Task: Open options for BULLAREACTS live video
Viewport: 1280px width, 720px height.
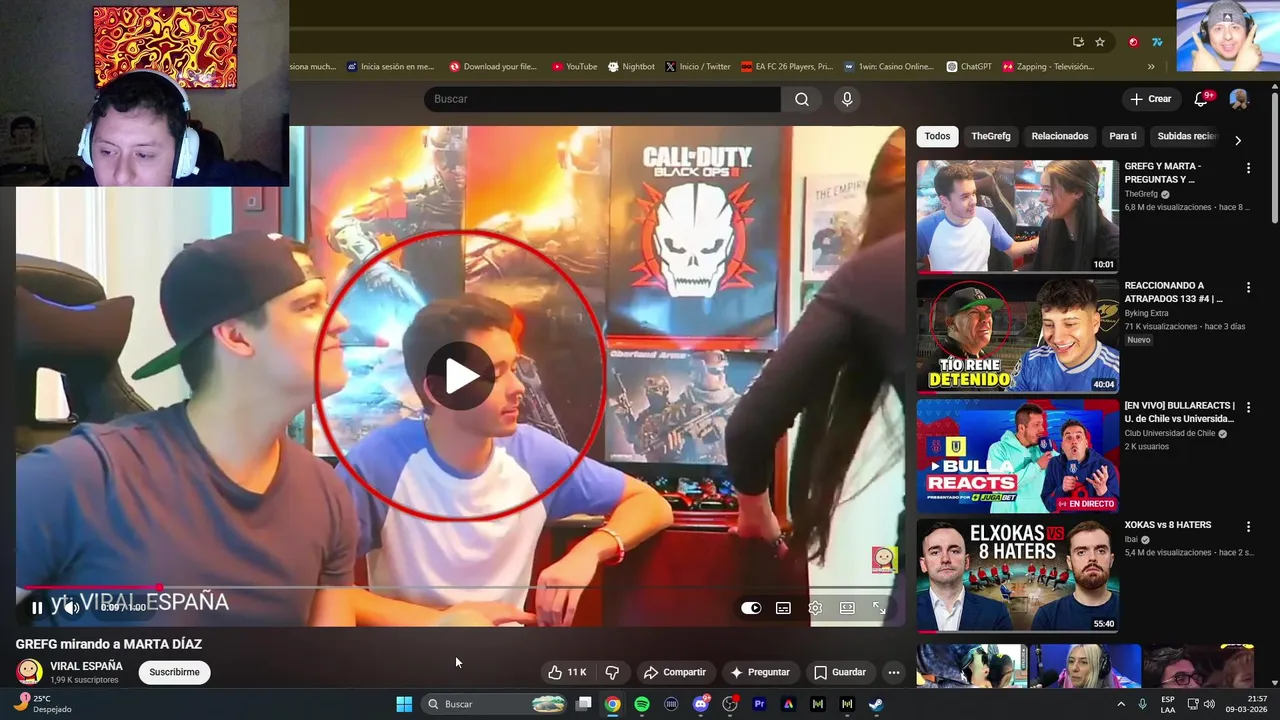Action: [1248, 407]
